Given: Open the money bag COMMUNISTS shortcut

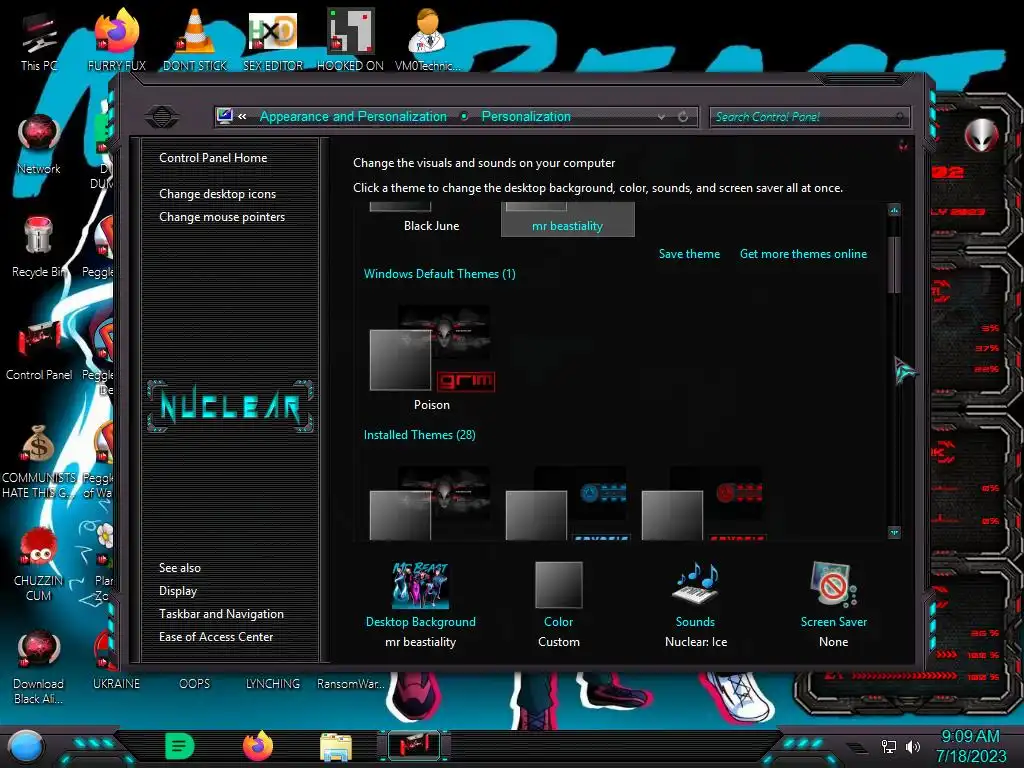Looking at the screenshot, I should pos(39,461).
